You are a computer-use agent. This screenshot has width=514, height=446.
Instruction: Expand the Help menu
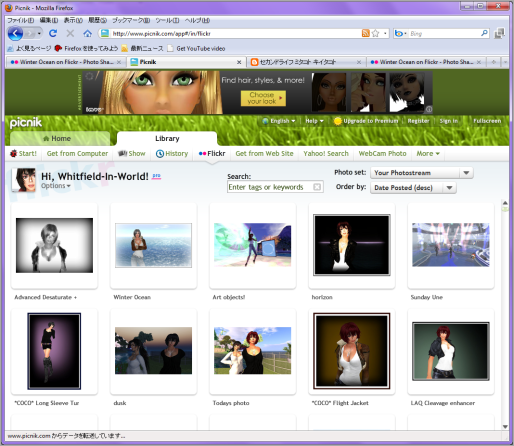pos(314,121)
